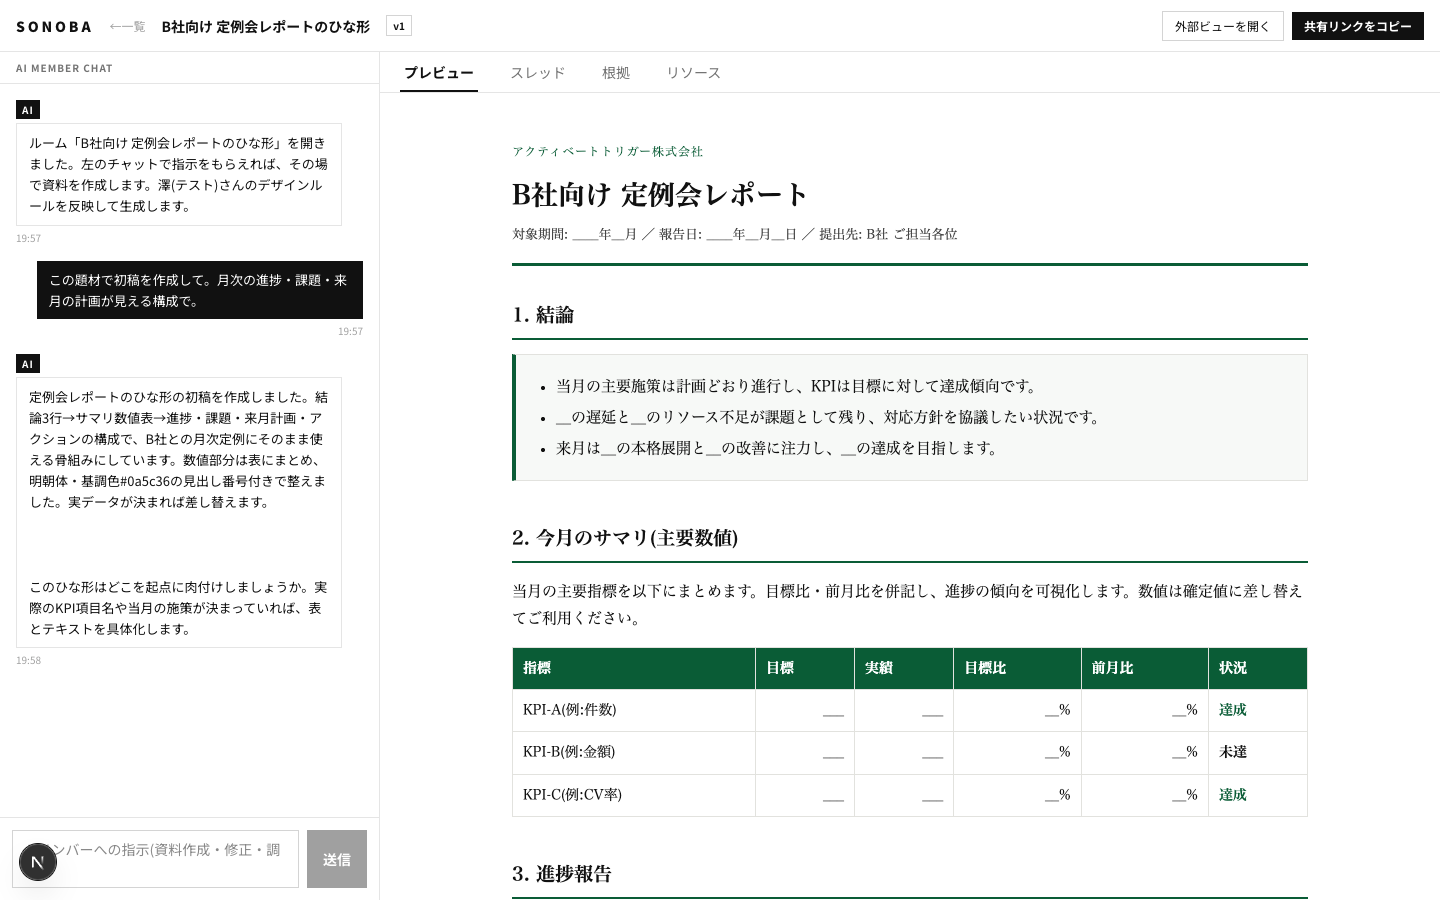Viewport: 1440px width, 900px height.
Task: Click the room title in header
Action: pyautogui.click(x=266, y=27)
